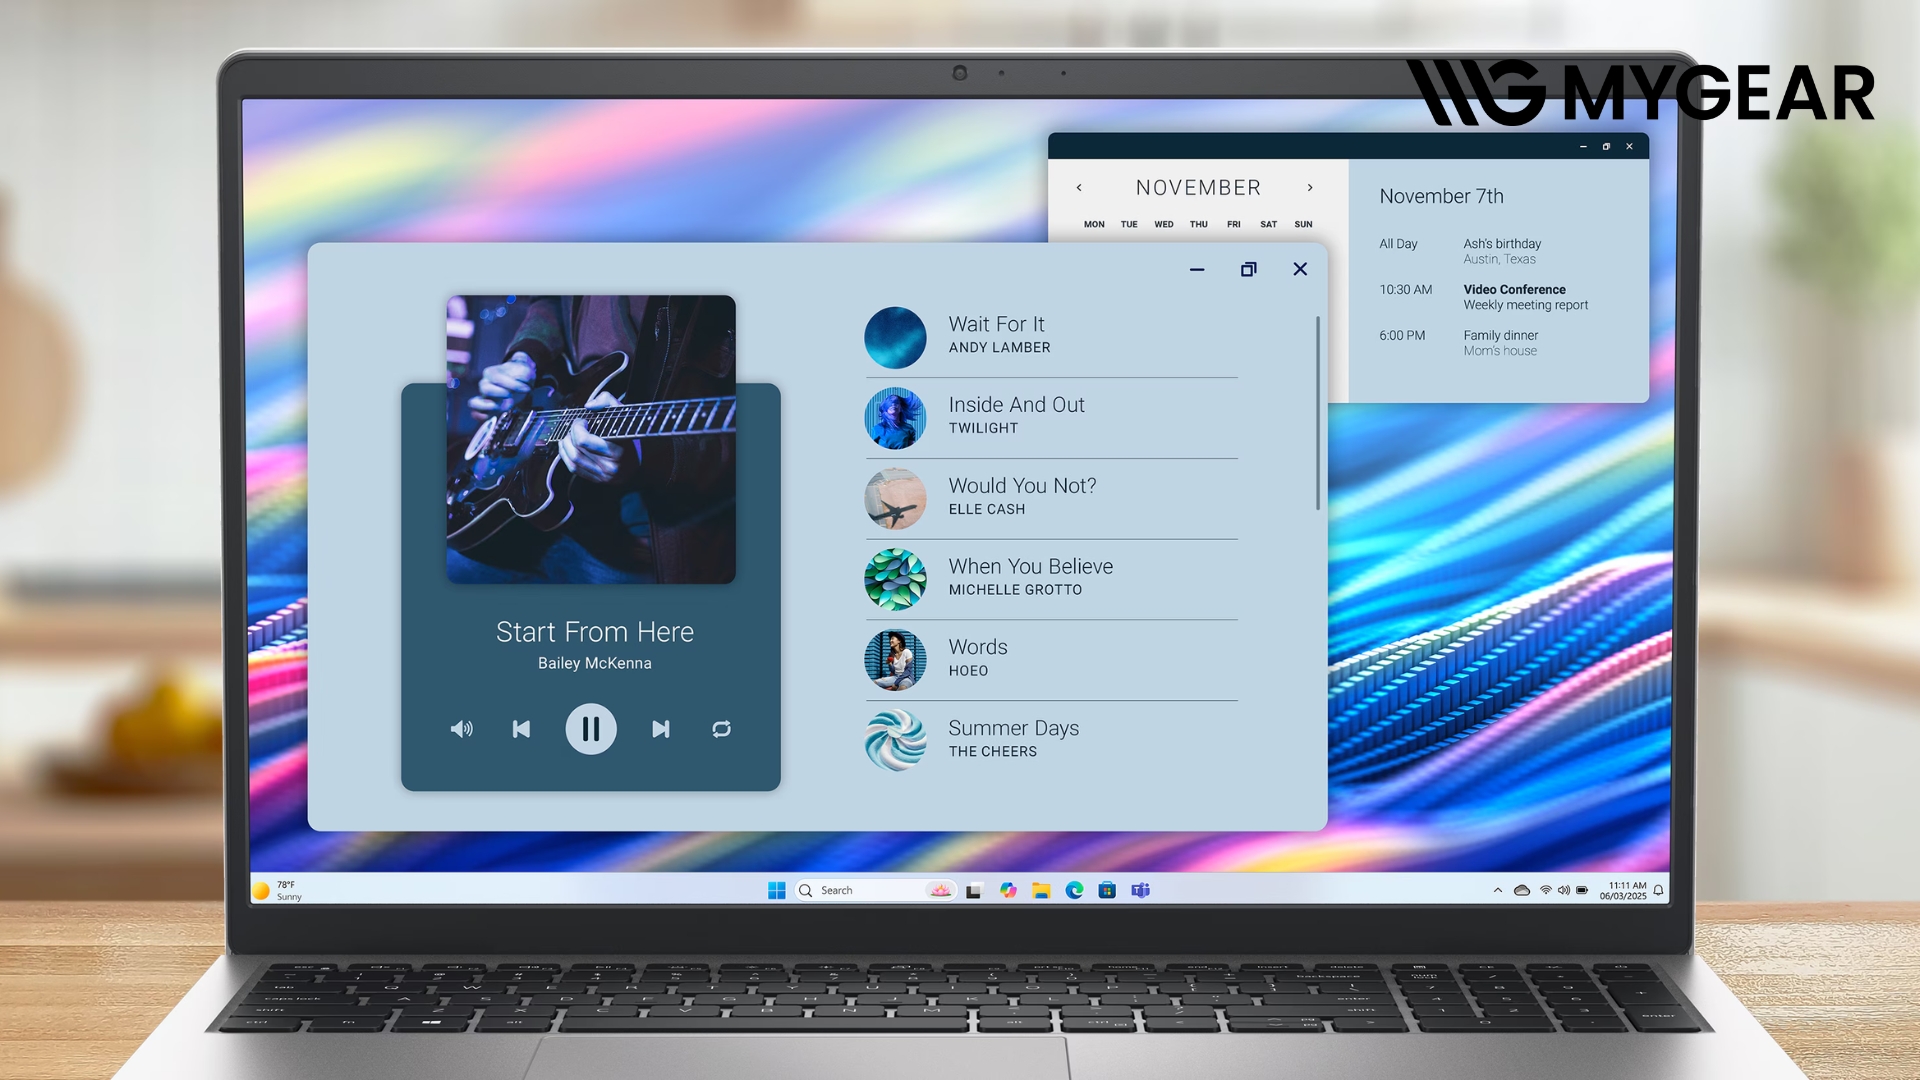Maximize the calendar window
Viewport: 1920px width, 1080px height.
coord(1606,147)
